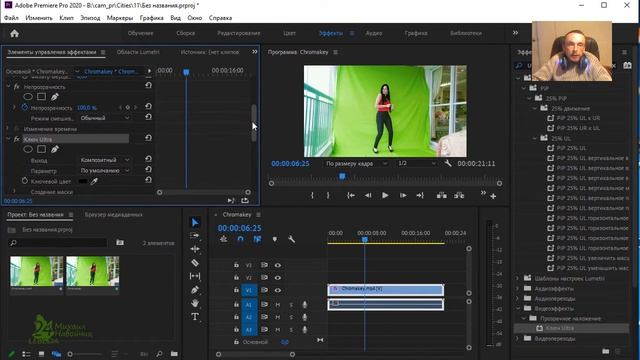Click Mark In button in Program monitor
Image resolution: width=640 pixels, height=360 pixels.
(x=312, y=196)
